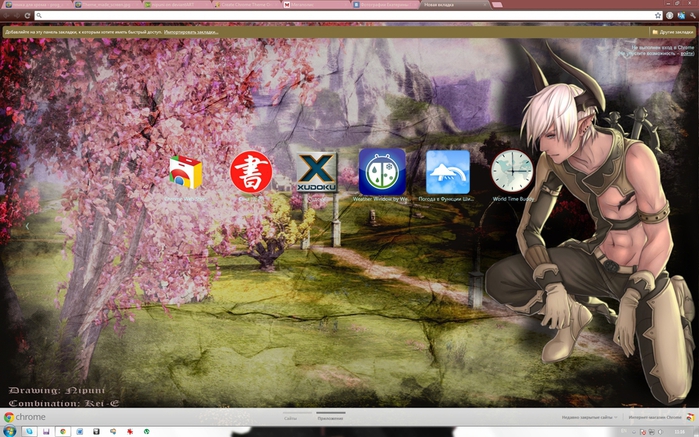The width and height of the screenshot is (699, 437).
Task: Reload the page with the refresh button
Action: point(27,16)
